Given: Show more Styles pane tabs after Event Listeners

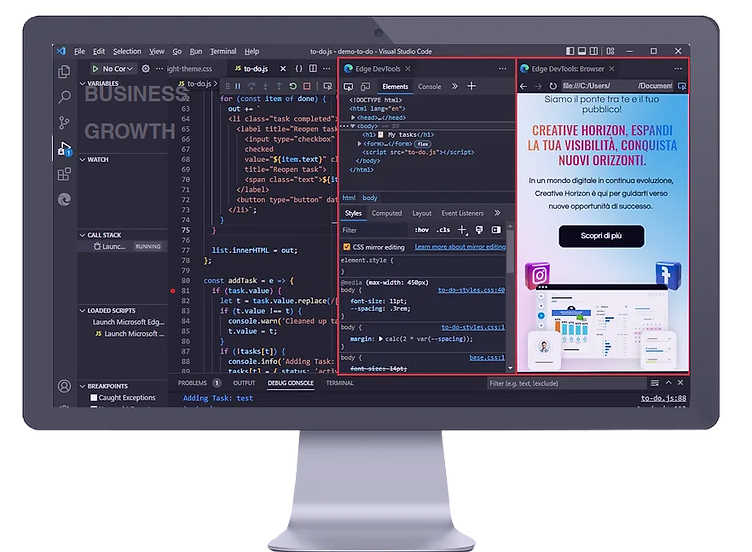Looking at the screenshot, I should tap(497, 213).
